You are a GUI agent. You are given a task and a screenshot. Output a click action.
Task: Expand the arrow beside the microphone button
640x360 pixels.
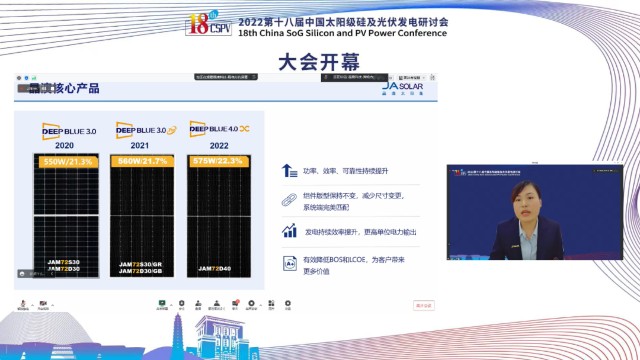[32, 305]
